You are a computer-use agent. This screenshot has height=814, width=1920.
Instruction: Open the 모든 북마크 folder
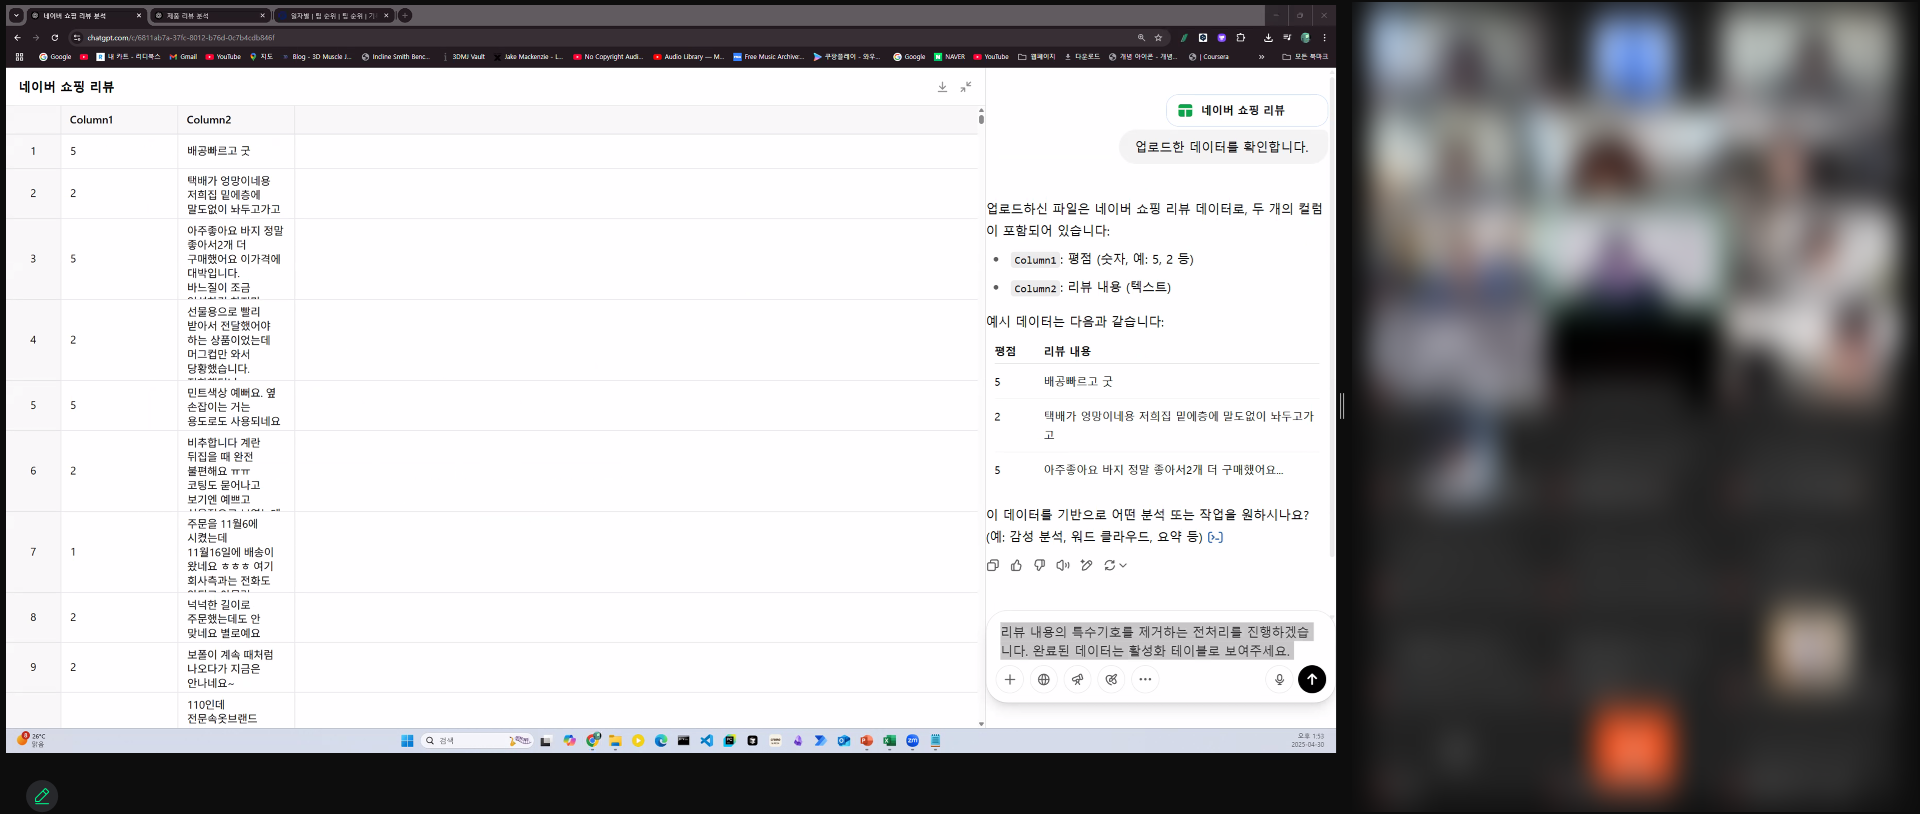[1305, 57]
